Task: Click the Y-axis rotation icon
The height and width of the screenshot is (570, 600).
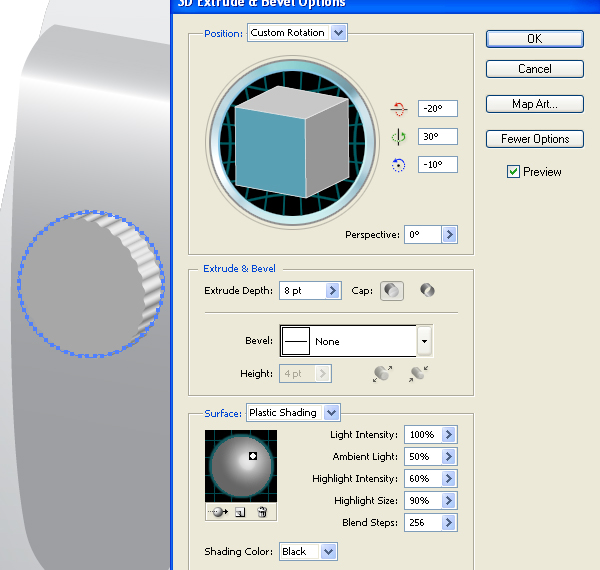Action: 398,137
